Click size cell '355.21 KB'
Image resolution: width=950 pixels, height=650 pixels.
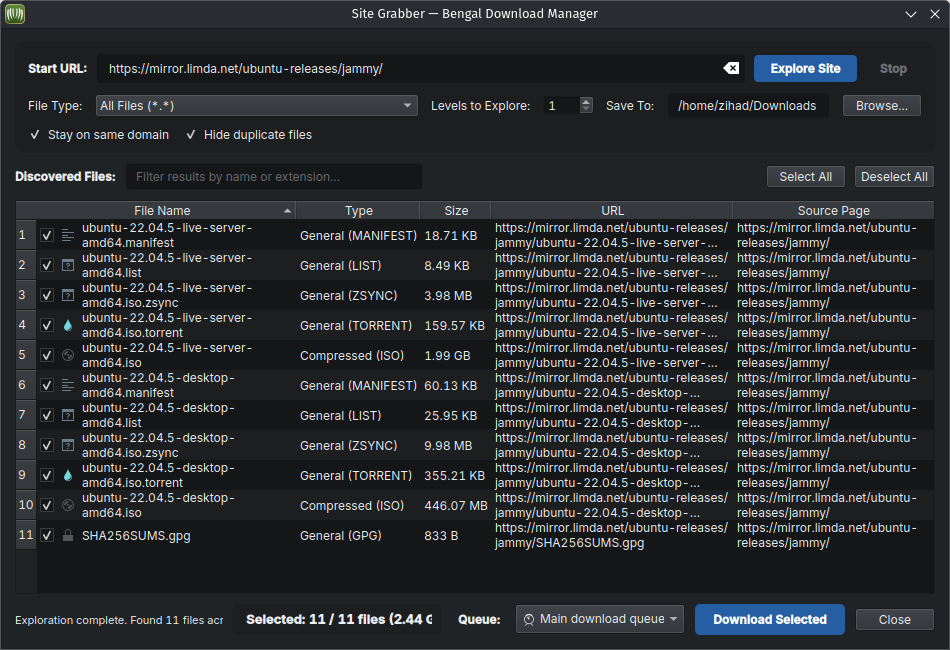click(454, 476)
